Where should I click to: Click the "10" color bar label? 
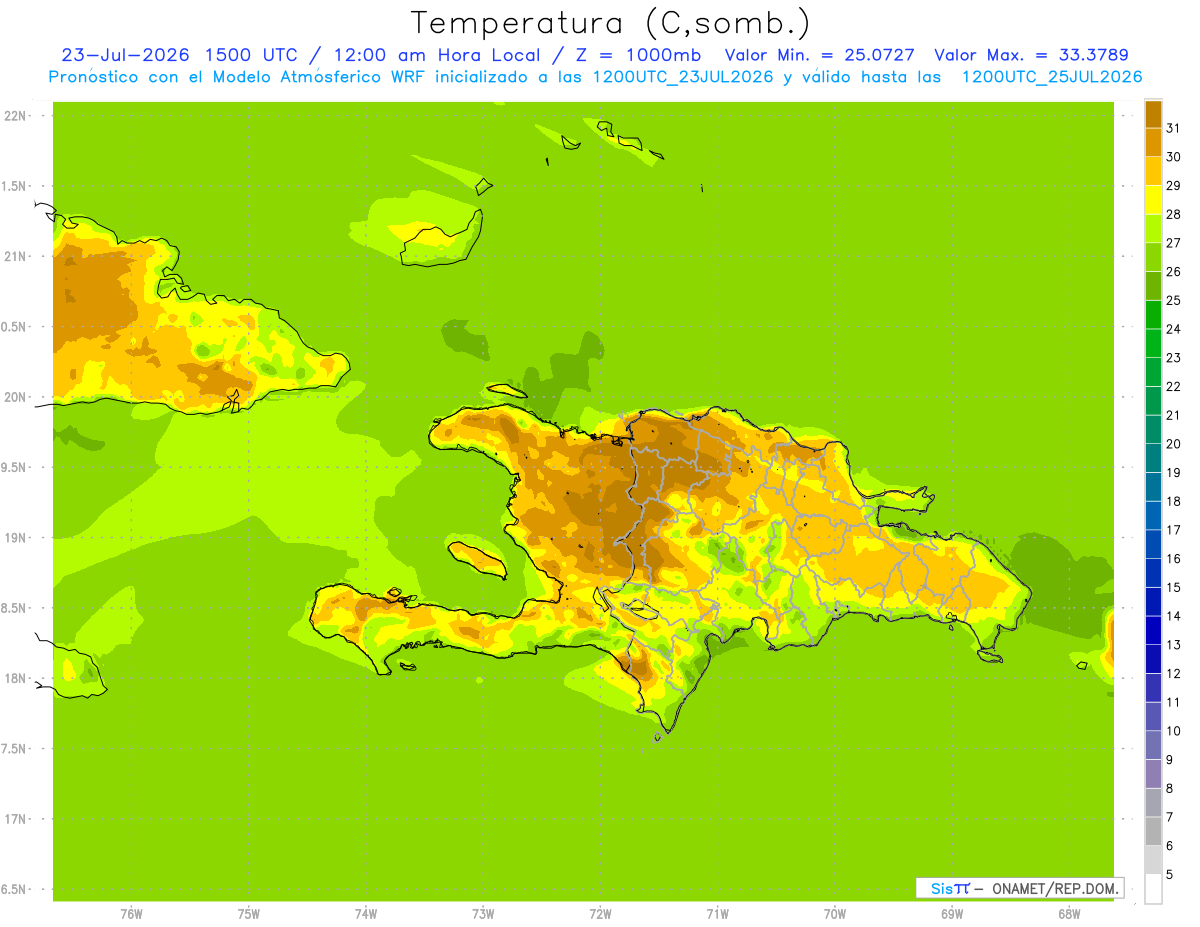click(1174, 731)
